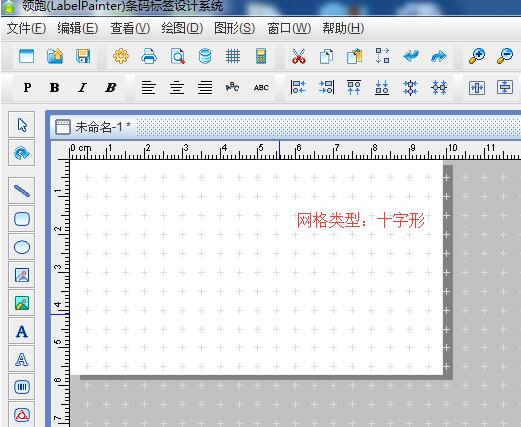Click the database cylinder icon
Screen dimensions: 521x427
[x=205, y=56]
